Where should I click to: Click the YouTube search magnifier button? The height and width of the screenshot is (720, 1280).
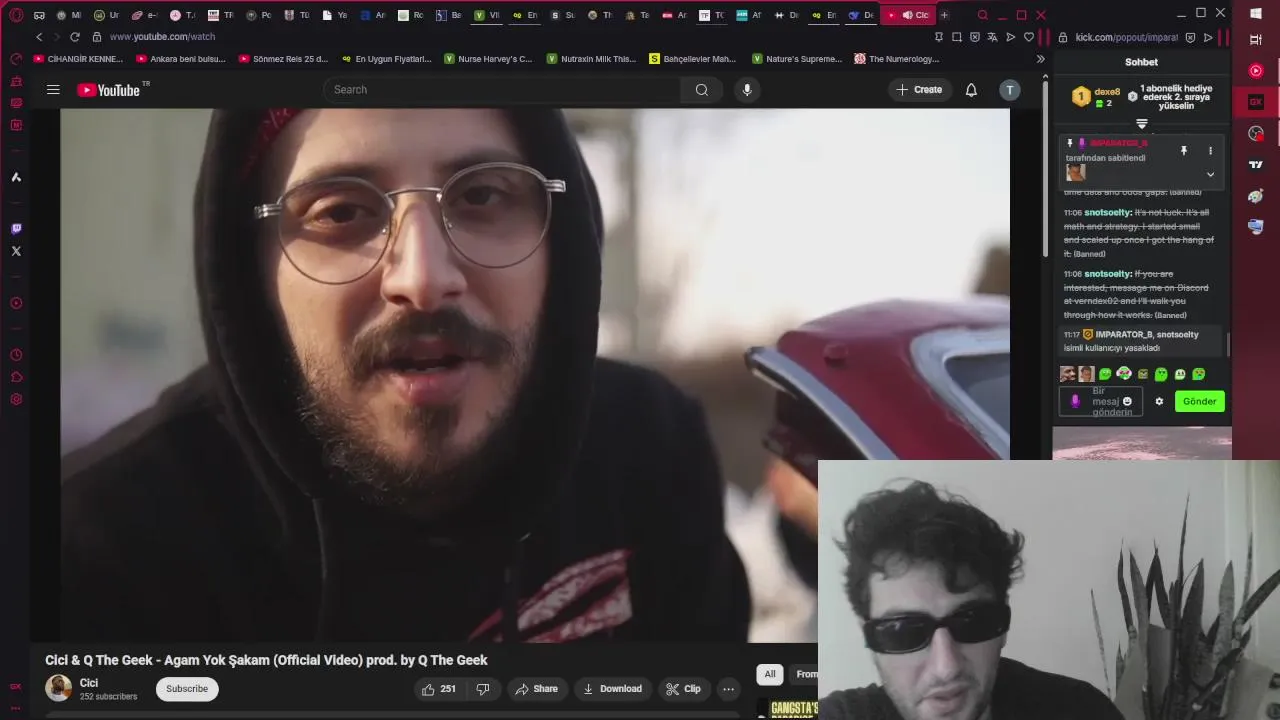[701, 90]
